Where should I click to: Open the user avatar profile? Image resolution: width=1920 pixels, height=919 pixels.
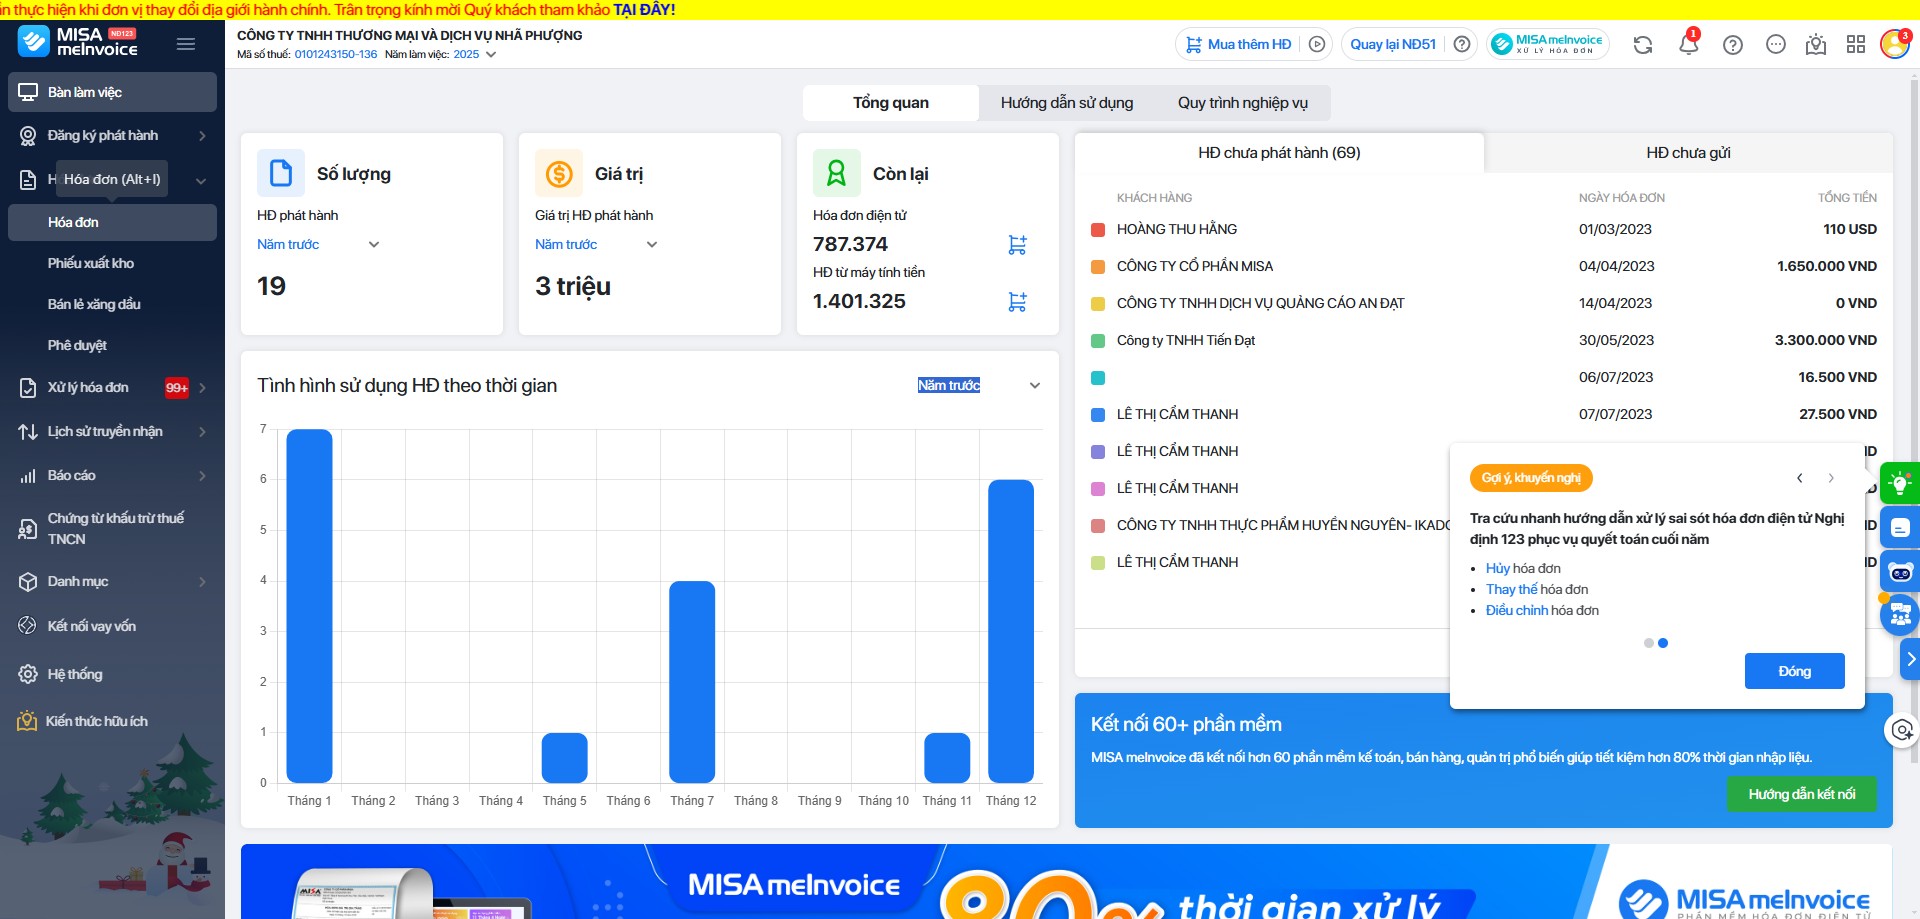coord(1894,44)
